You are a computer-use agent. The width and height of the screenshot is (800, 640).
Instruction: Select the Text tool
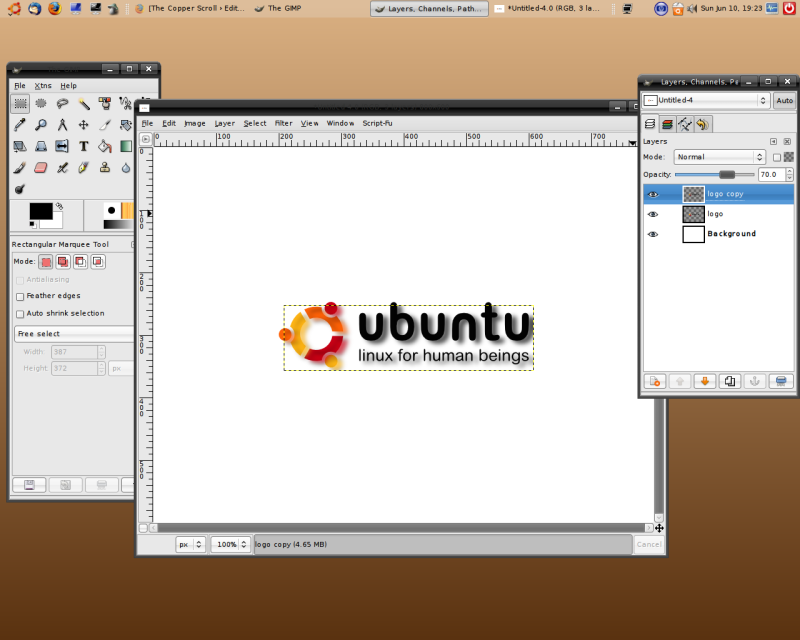pyautogui.click(x=84, y=146)
